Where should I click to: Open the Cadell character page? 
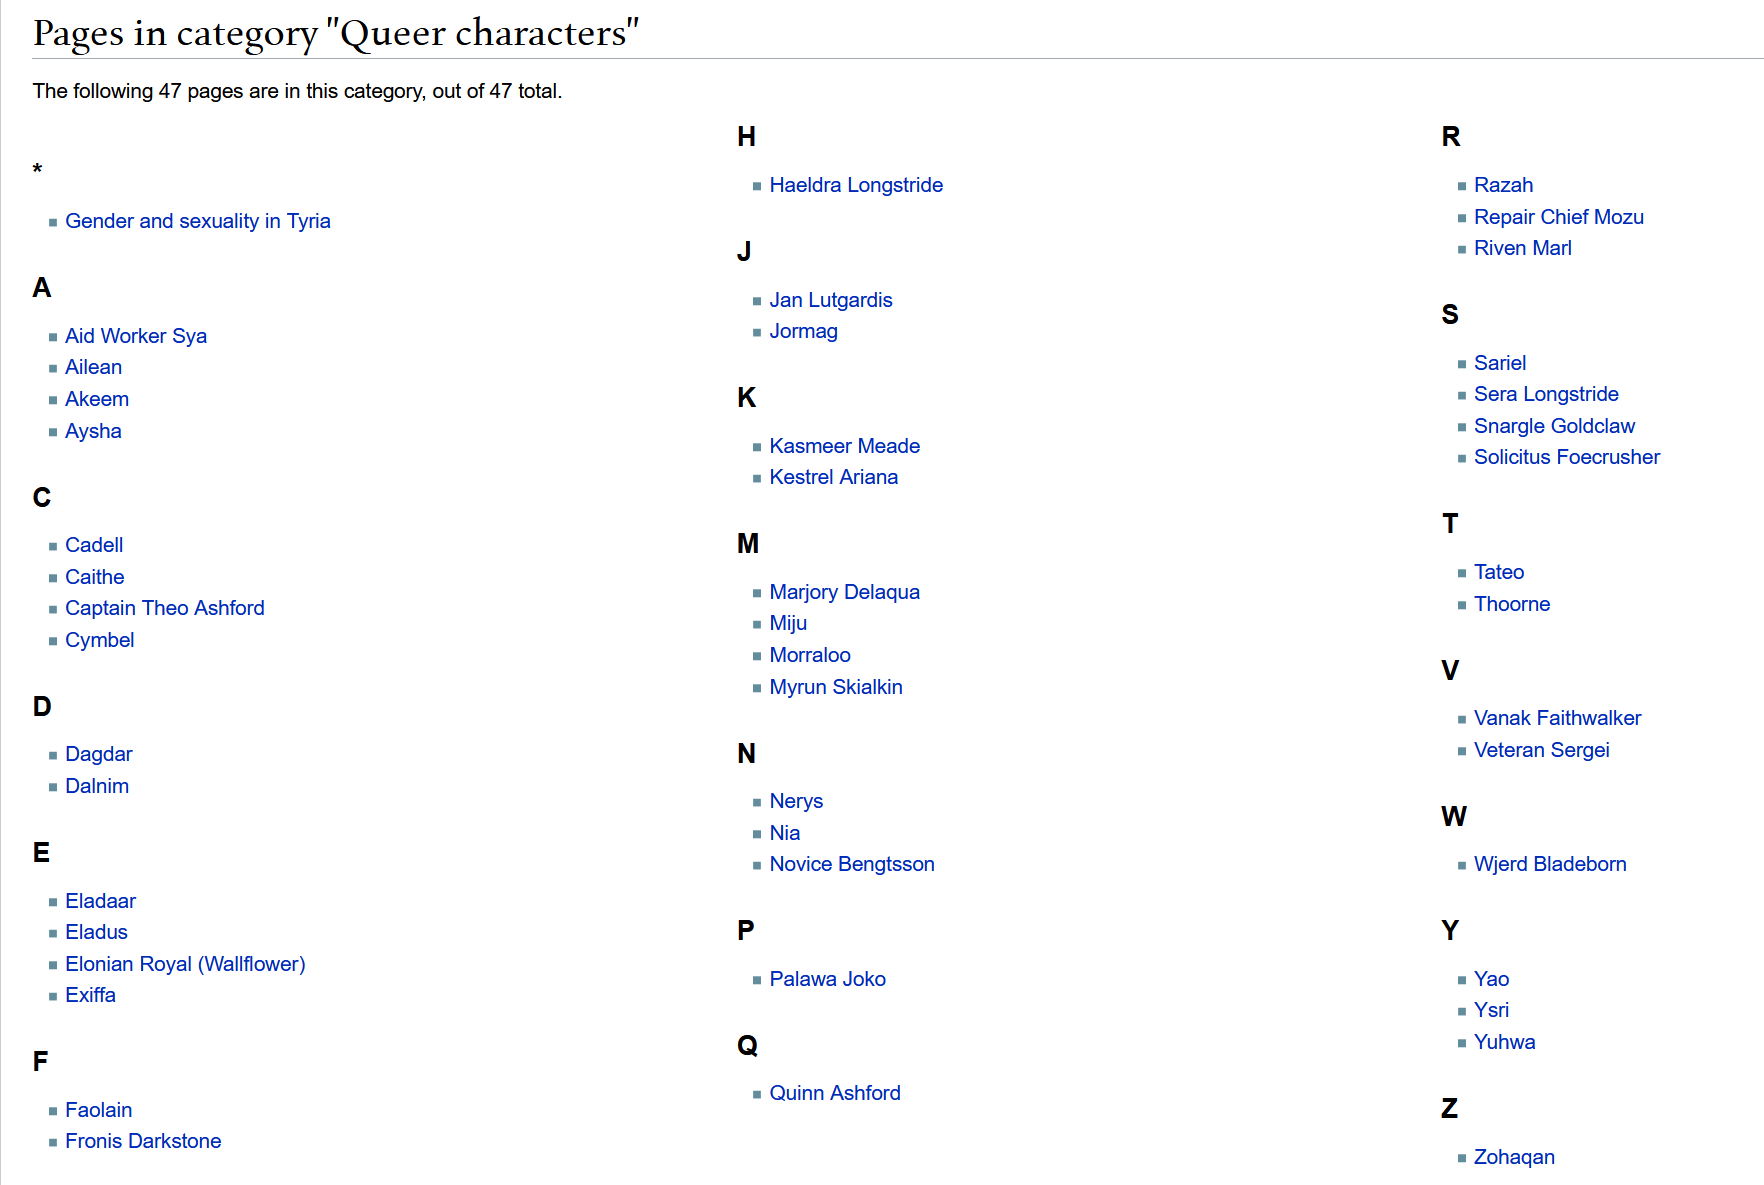[94, 545]
